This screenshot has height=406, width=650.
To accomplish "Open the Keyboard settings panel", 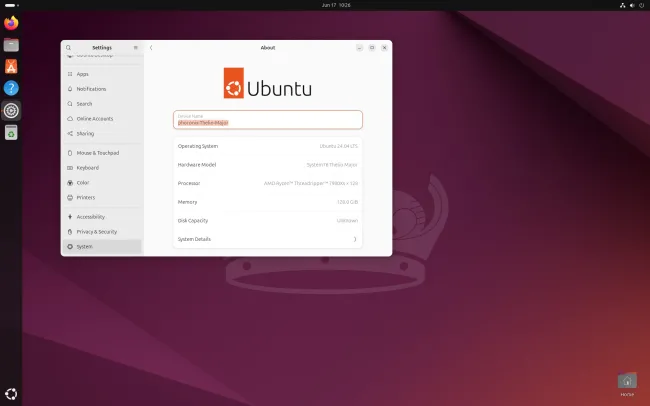I will [x=88, y=168].
